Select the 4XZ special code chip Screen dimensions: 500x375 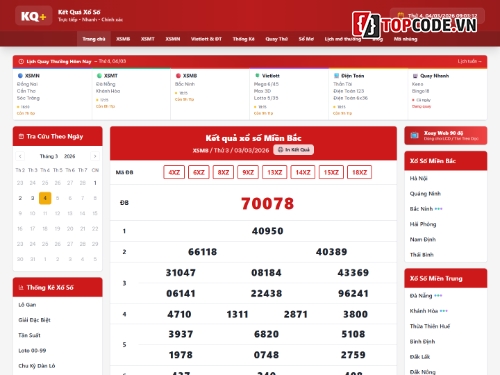coord(174,172)
